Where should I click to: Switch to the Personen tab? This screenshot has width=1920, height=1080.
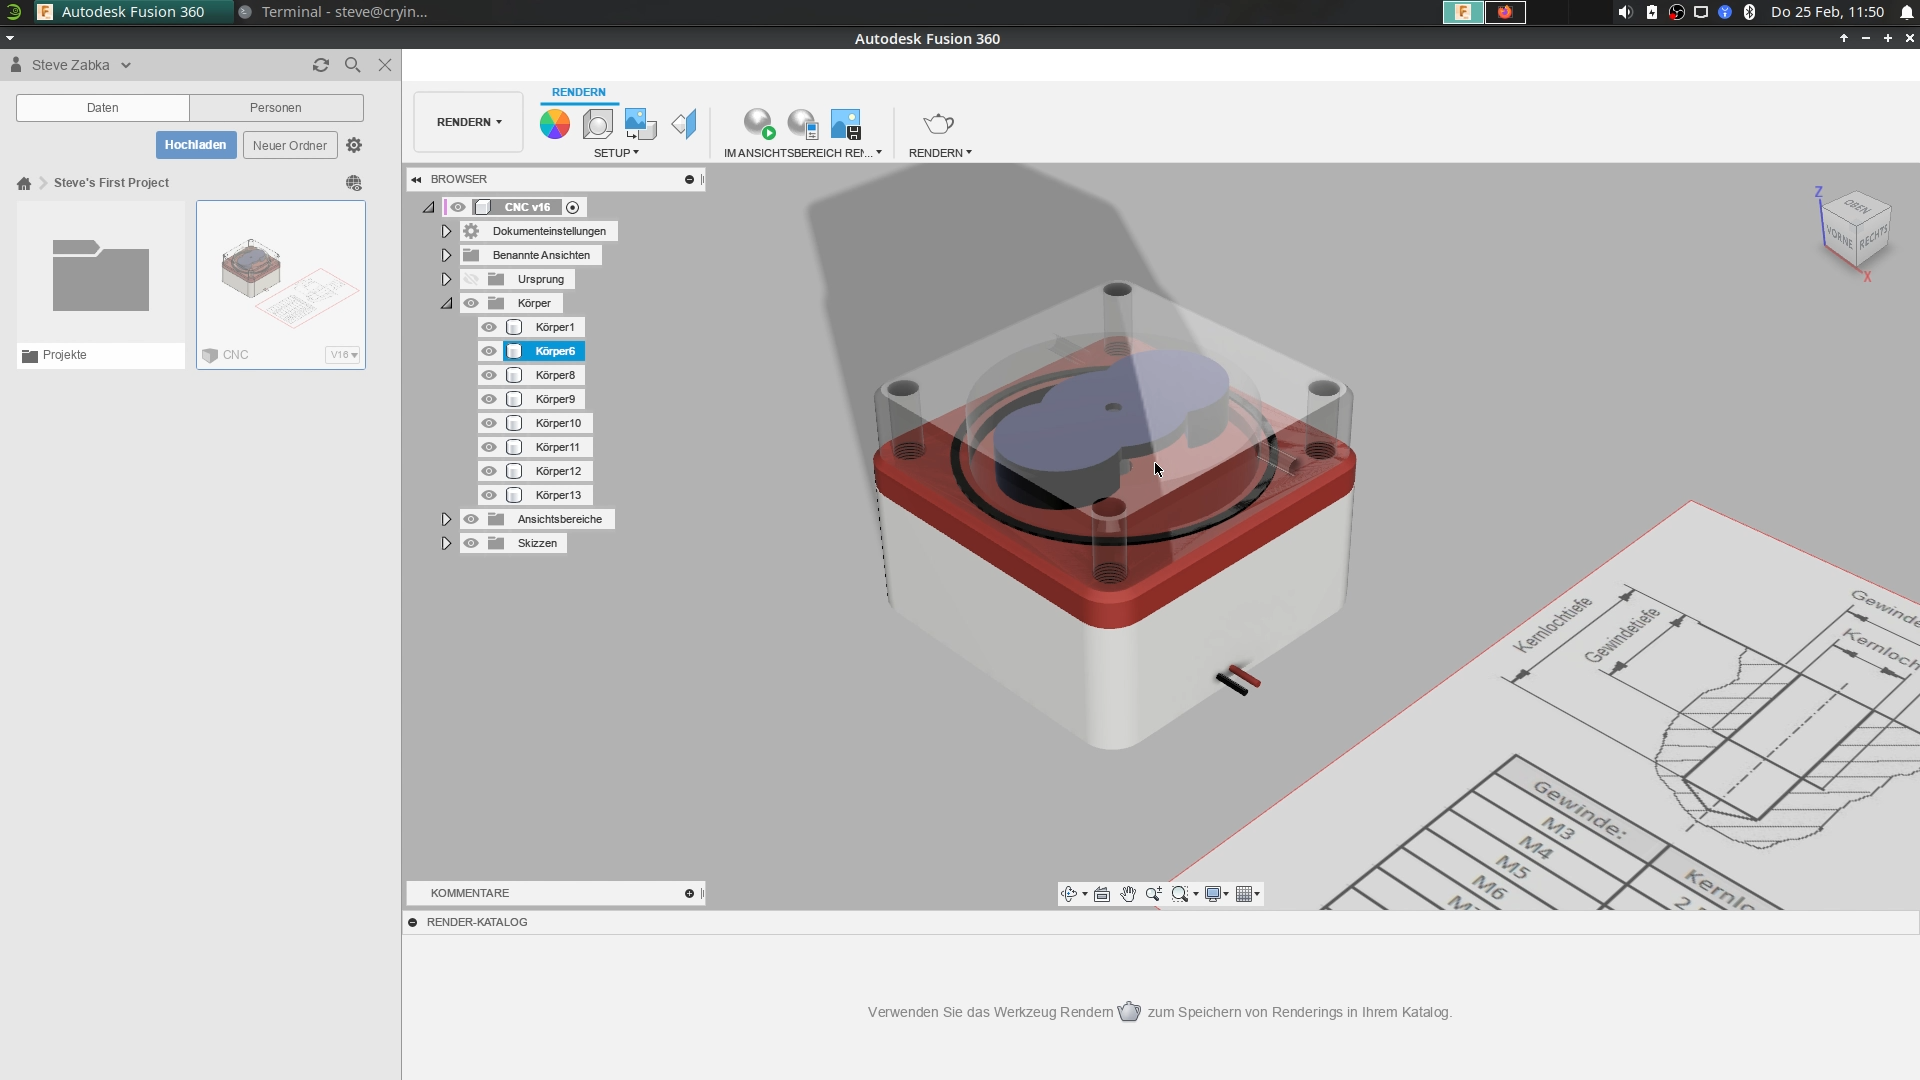pos(276,108)
